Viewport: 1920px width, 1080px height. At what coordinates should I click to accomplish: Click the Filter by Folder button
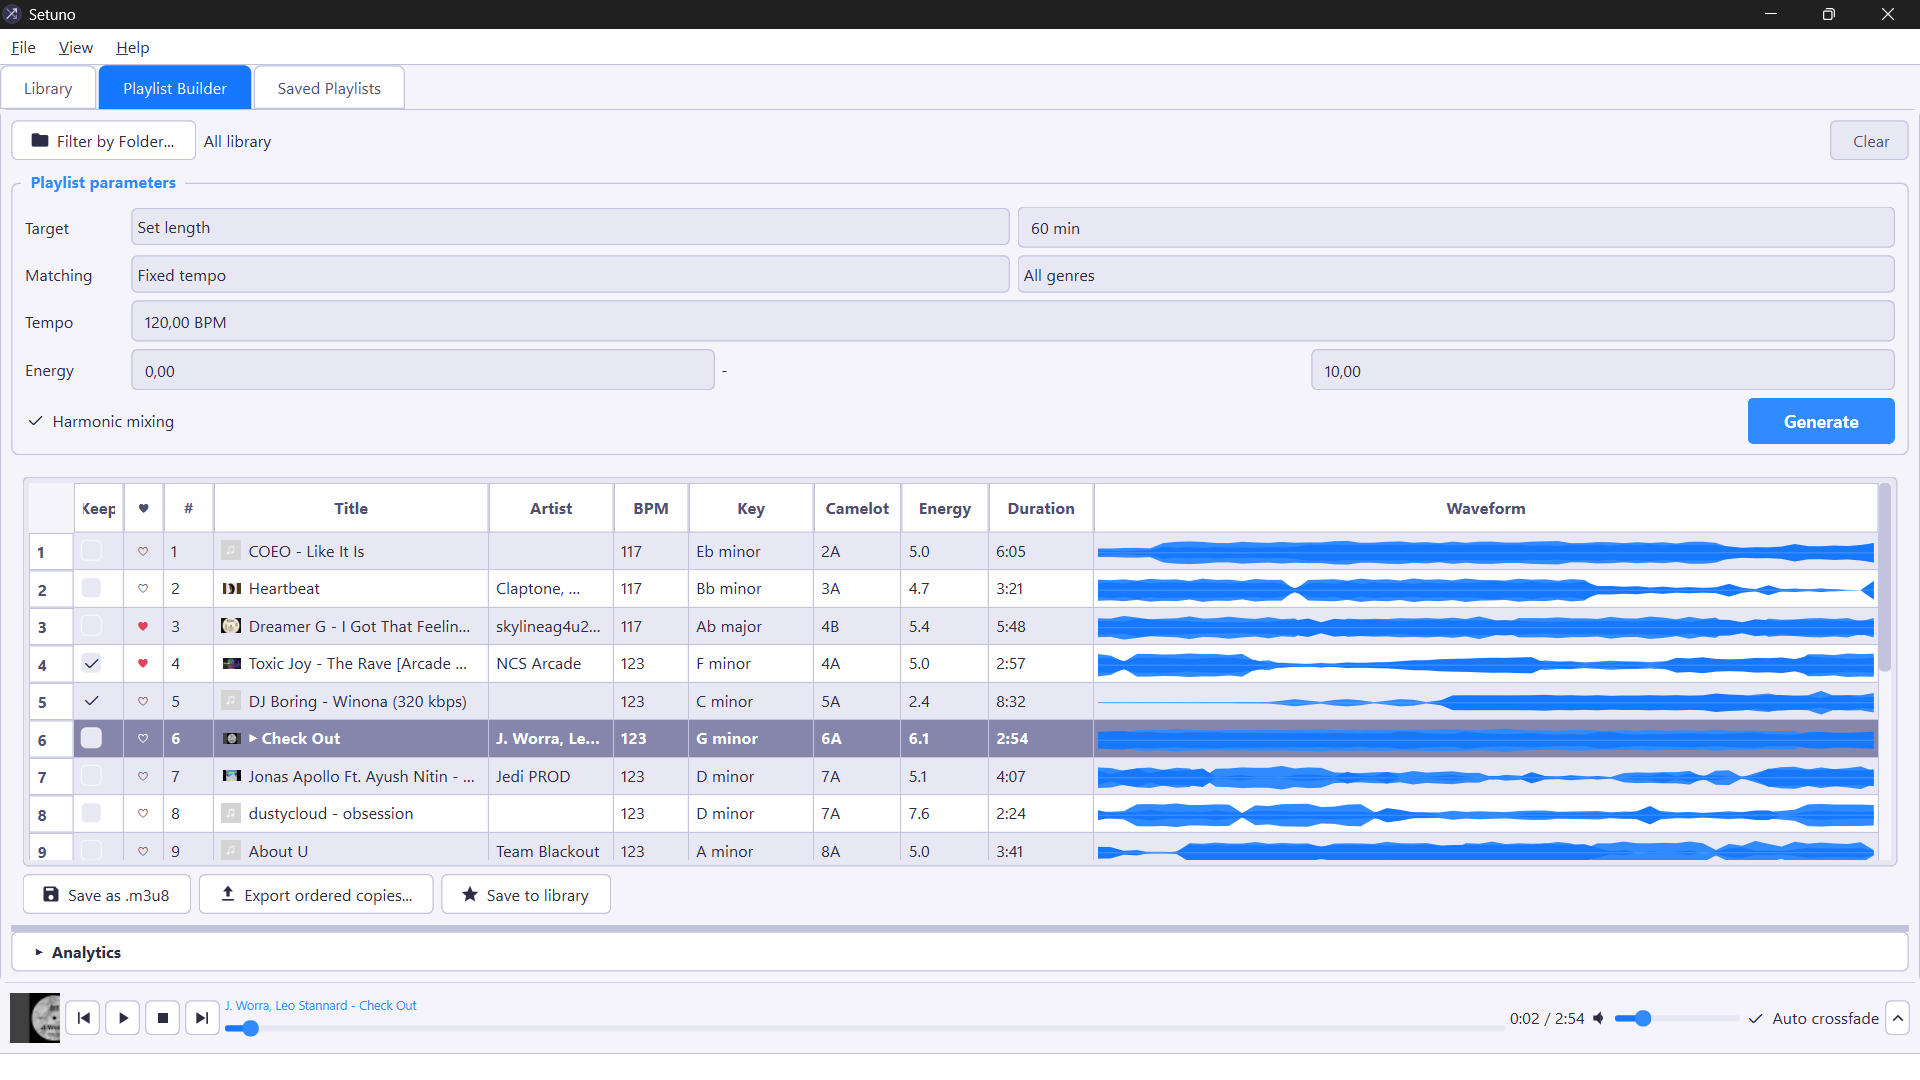click(103, 141)
